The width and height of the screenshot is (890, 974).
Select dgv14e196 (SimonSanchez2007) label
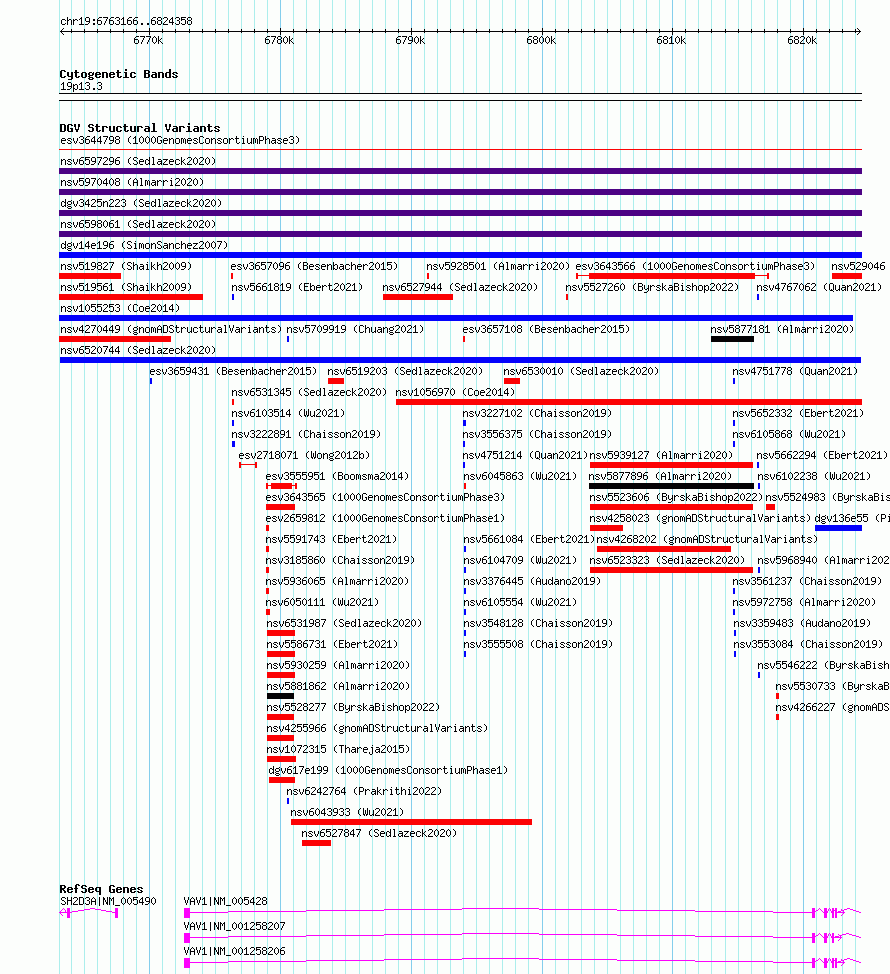pyautogui.click(x=144, y=246)
